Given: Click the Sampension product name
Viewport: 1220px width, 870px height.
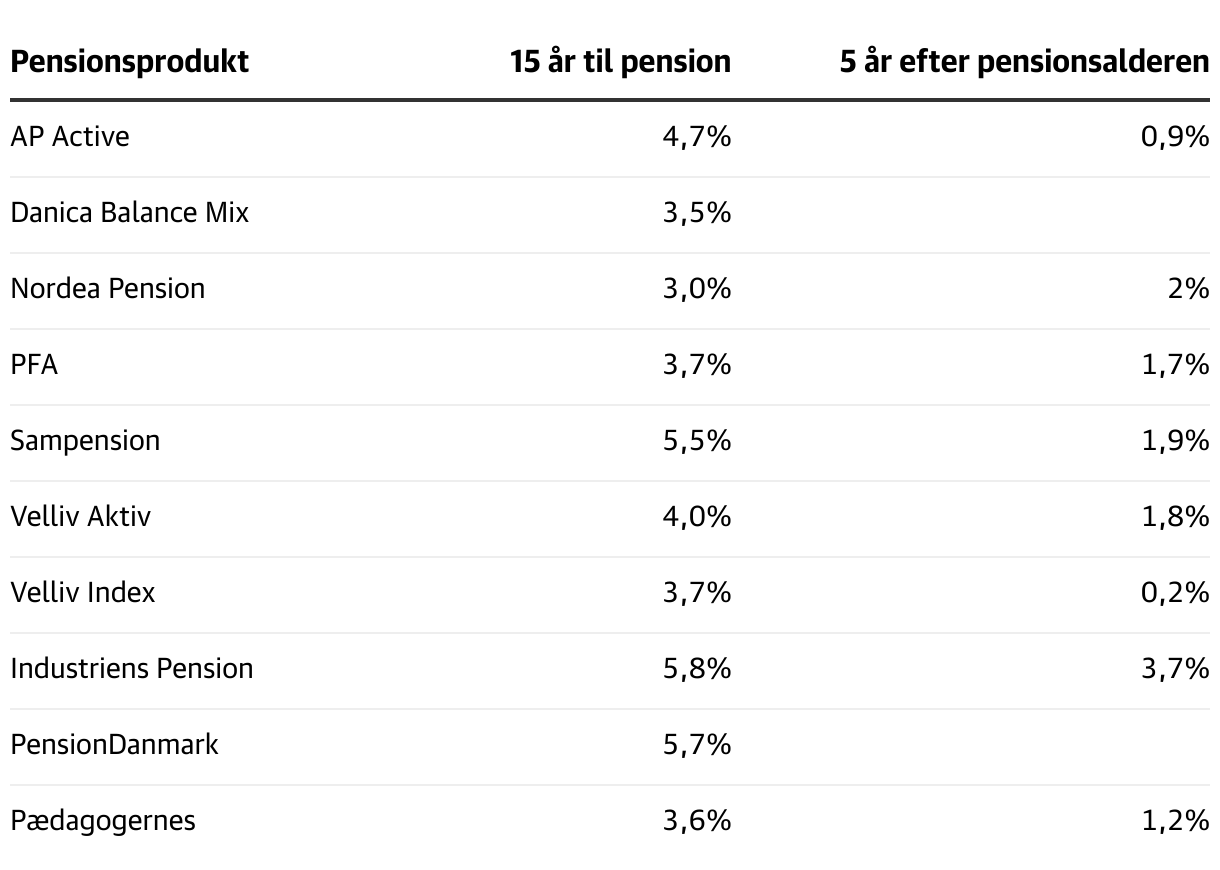Looking at the screenshot, I should 85,441.
